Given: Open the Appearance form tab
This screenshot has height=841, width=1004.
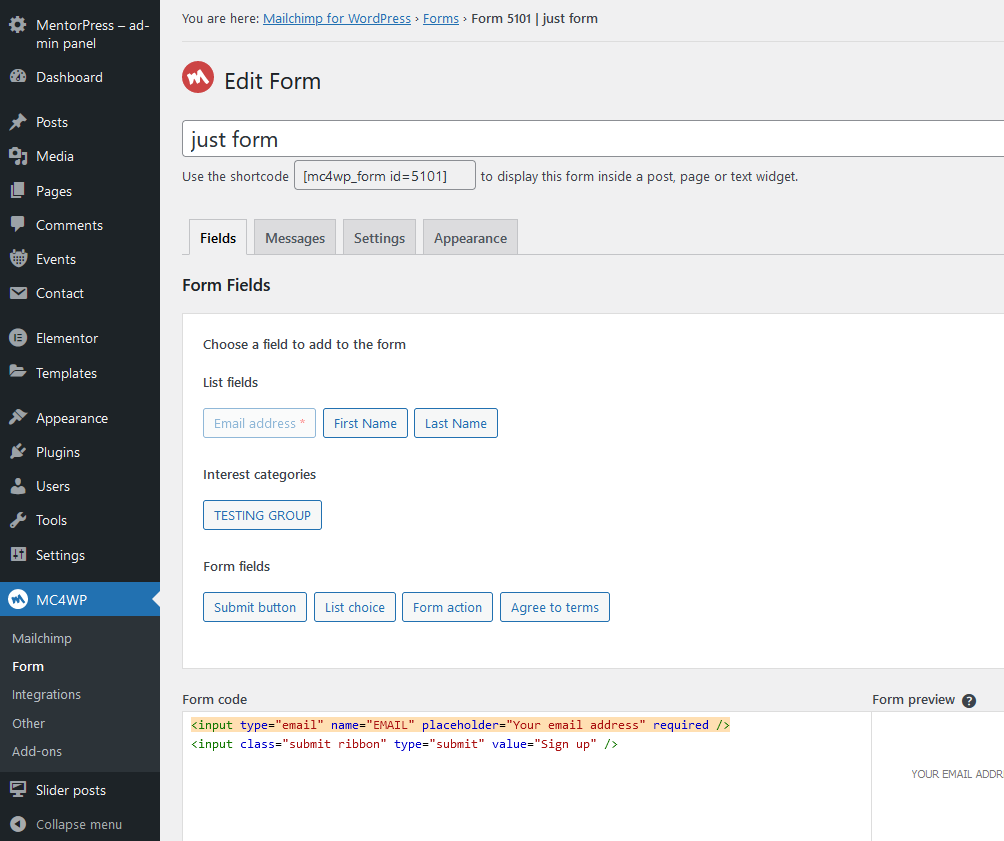Looking at the screenshot, I should [470, 238].
